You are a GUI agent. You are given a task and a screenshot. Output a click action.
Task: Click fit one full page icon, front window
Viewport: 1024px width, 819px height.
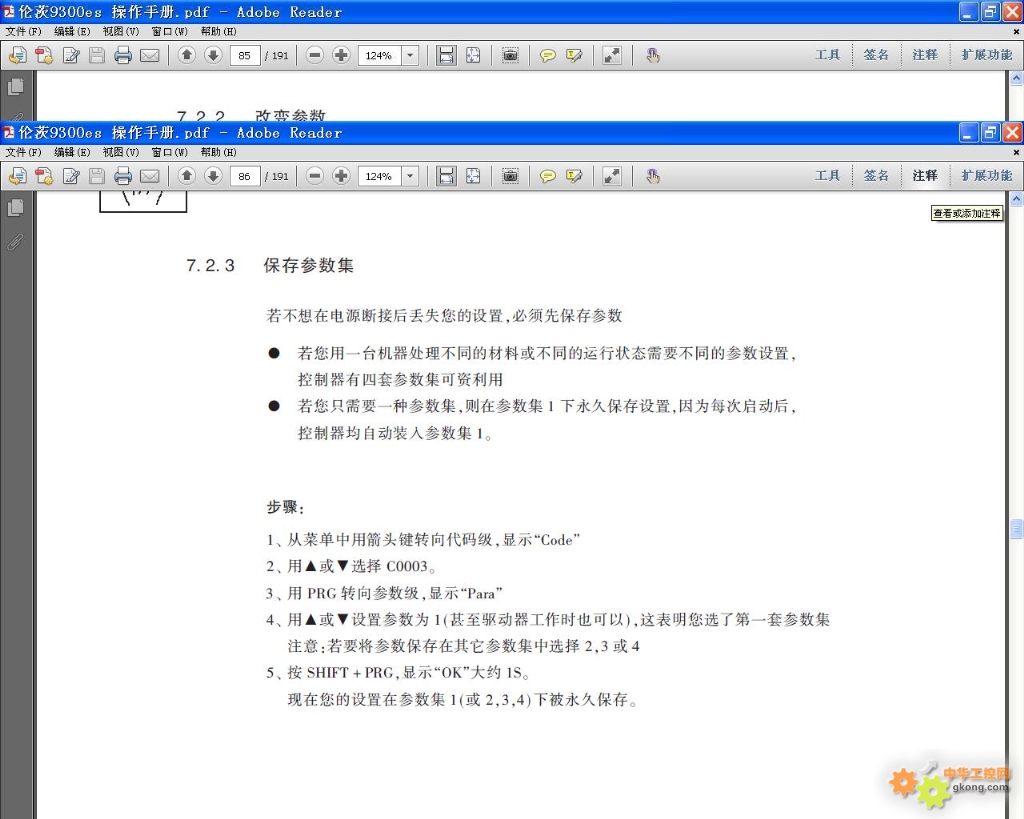tap(473, 176)
